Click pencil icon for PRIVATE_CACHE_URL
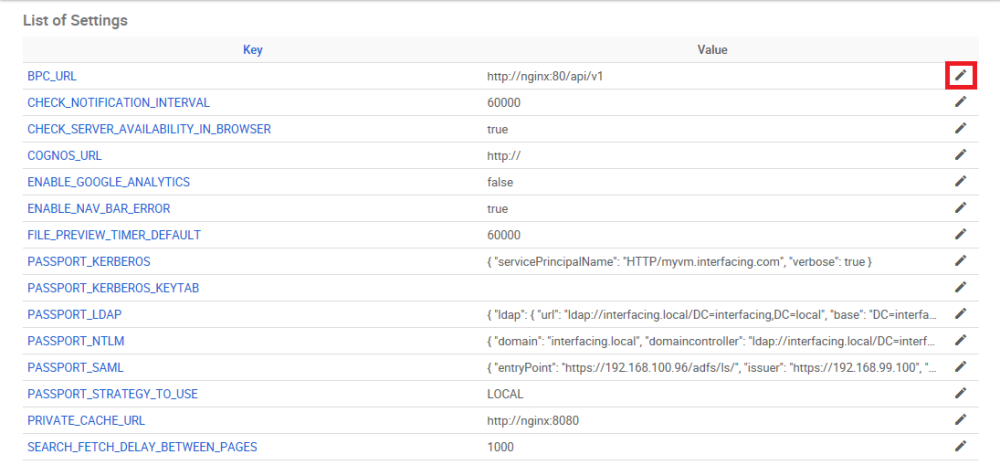The width and height of the screenshot is (1000, 465). [960, 420]
